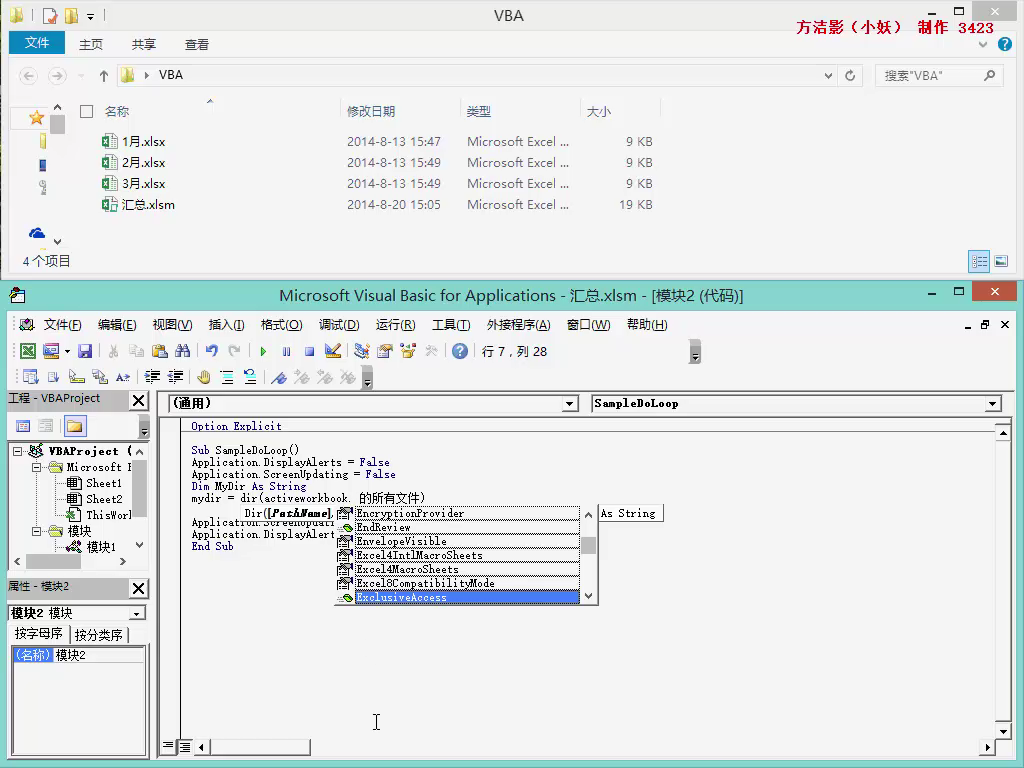Refresh the VBA folder in Explorer
This screenshot has width=1024, height=768.
click(x=850, y=76)
